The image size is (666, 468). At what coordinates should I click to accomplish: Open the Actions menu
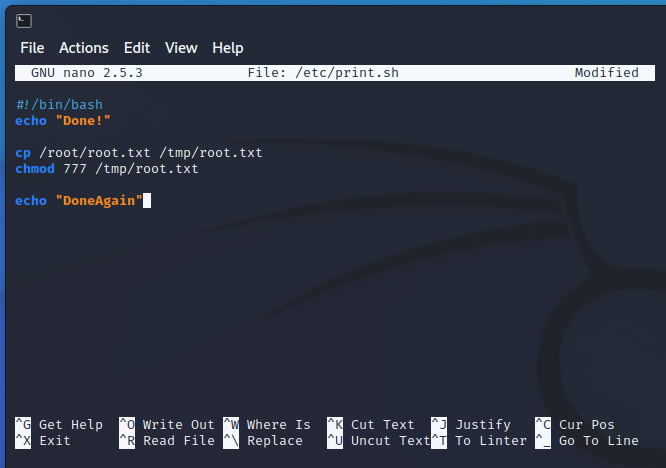[x=84, y=48]
